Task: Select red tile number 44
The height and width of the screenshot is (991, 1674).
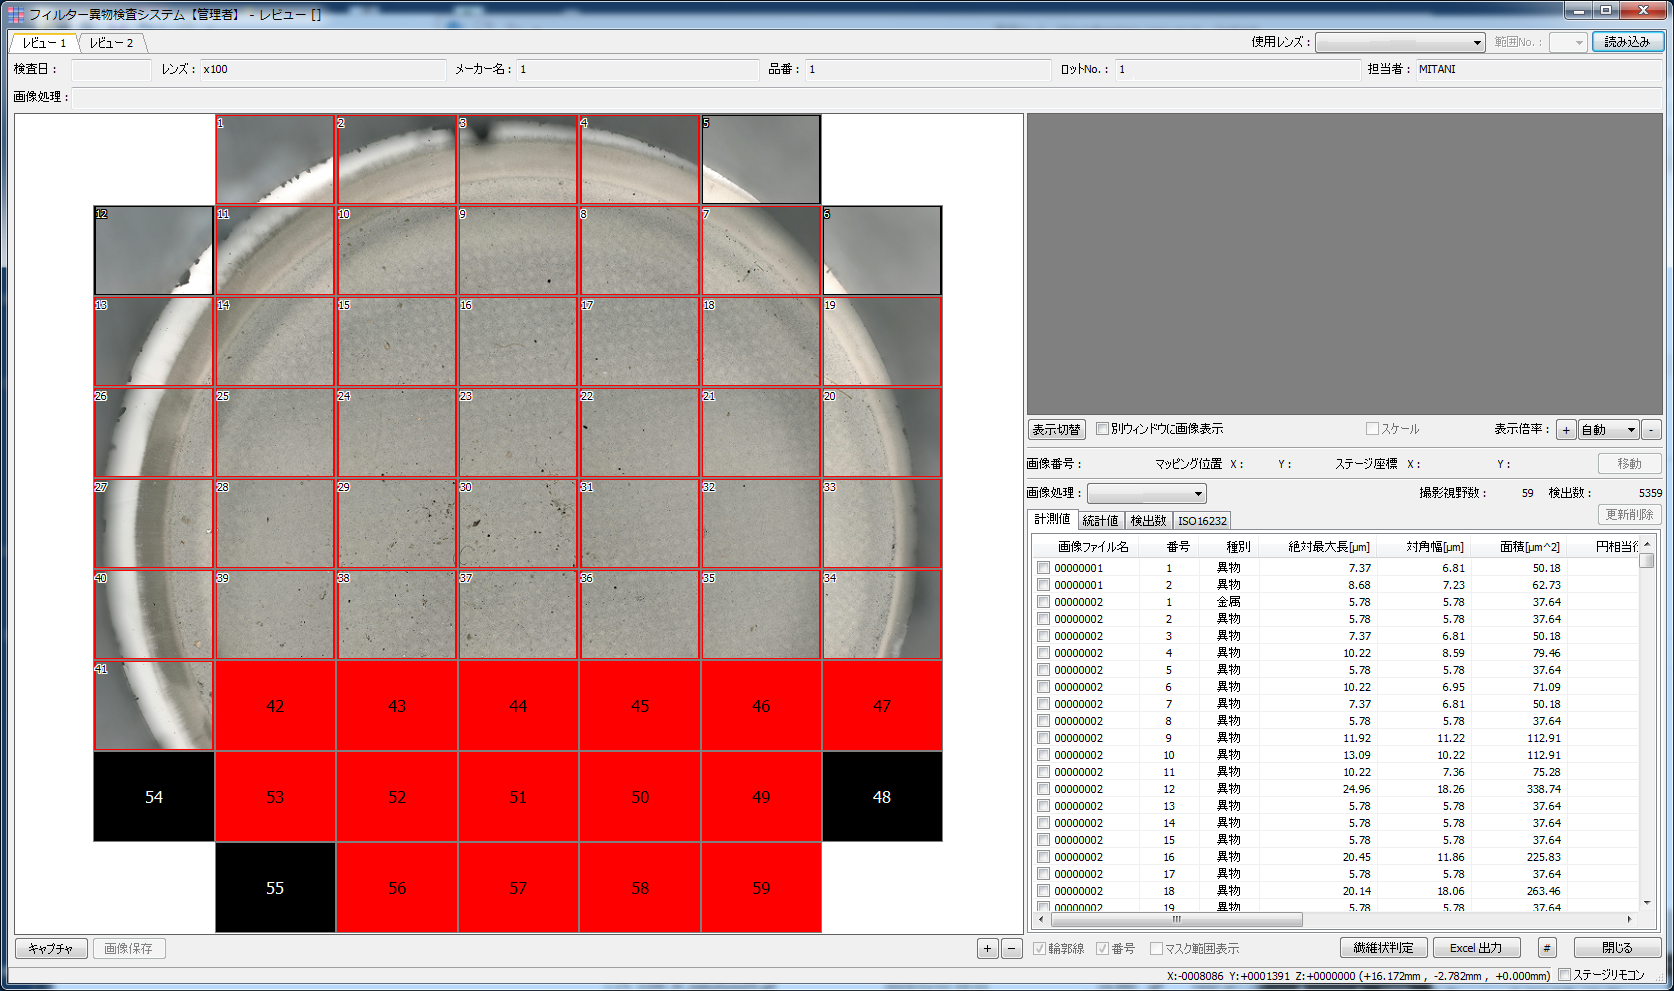Action: (x=518, y=706)
